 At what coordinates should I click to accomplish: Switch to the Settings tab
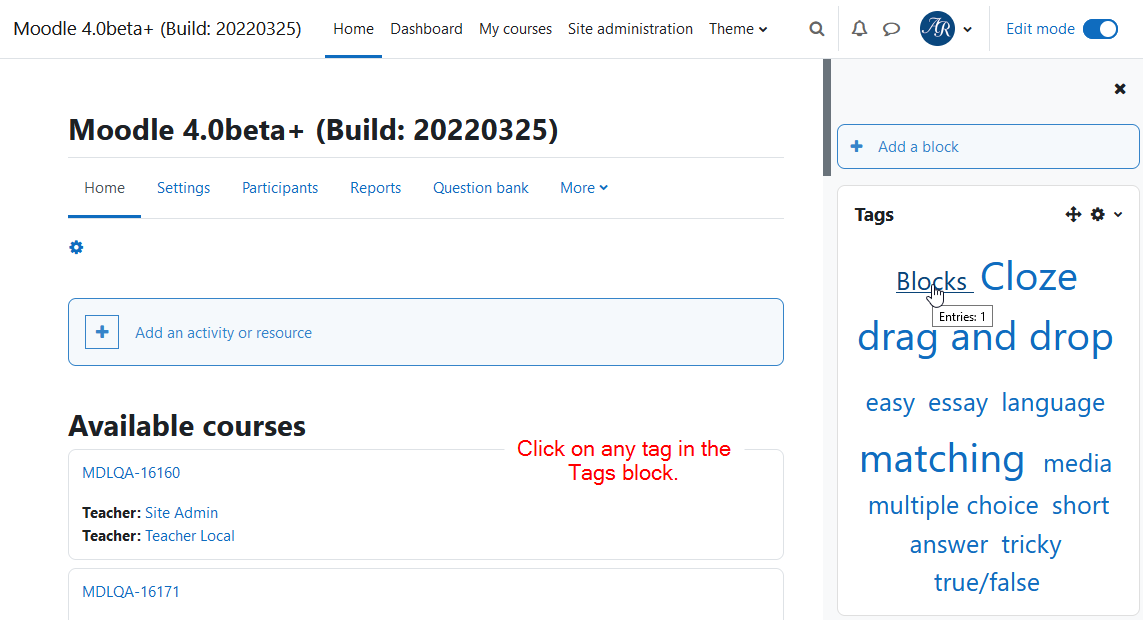[x=184, y=188]
